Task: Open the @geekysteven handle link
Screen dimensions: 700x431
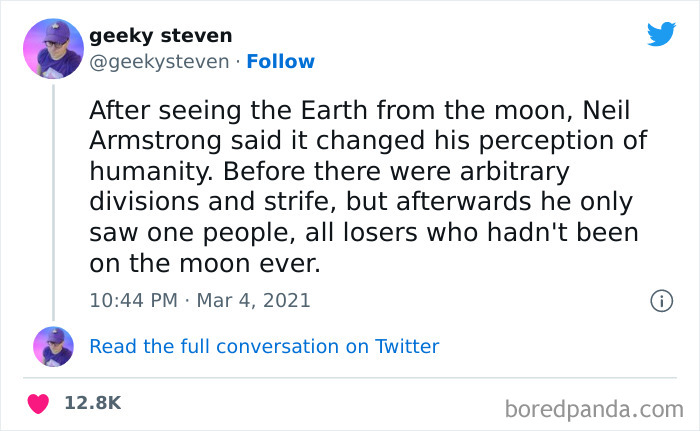Action: 159,62
